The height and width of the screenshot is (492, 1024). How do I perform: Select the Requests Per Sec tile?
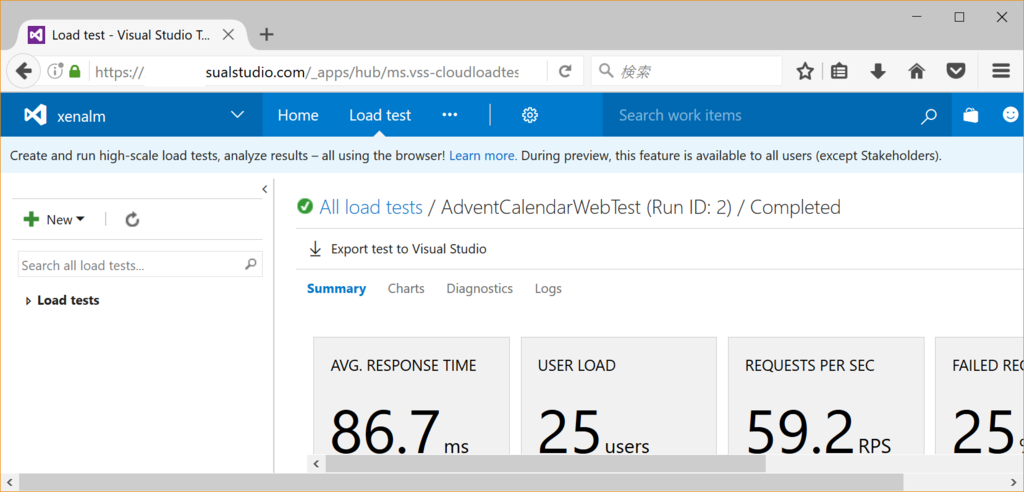coord(826,397)
